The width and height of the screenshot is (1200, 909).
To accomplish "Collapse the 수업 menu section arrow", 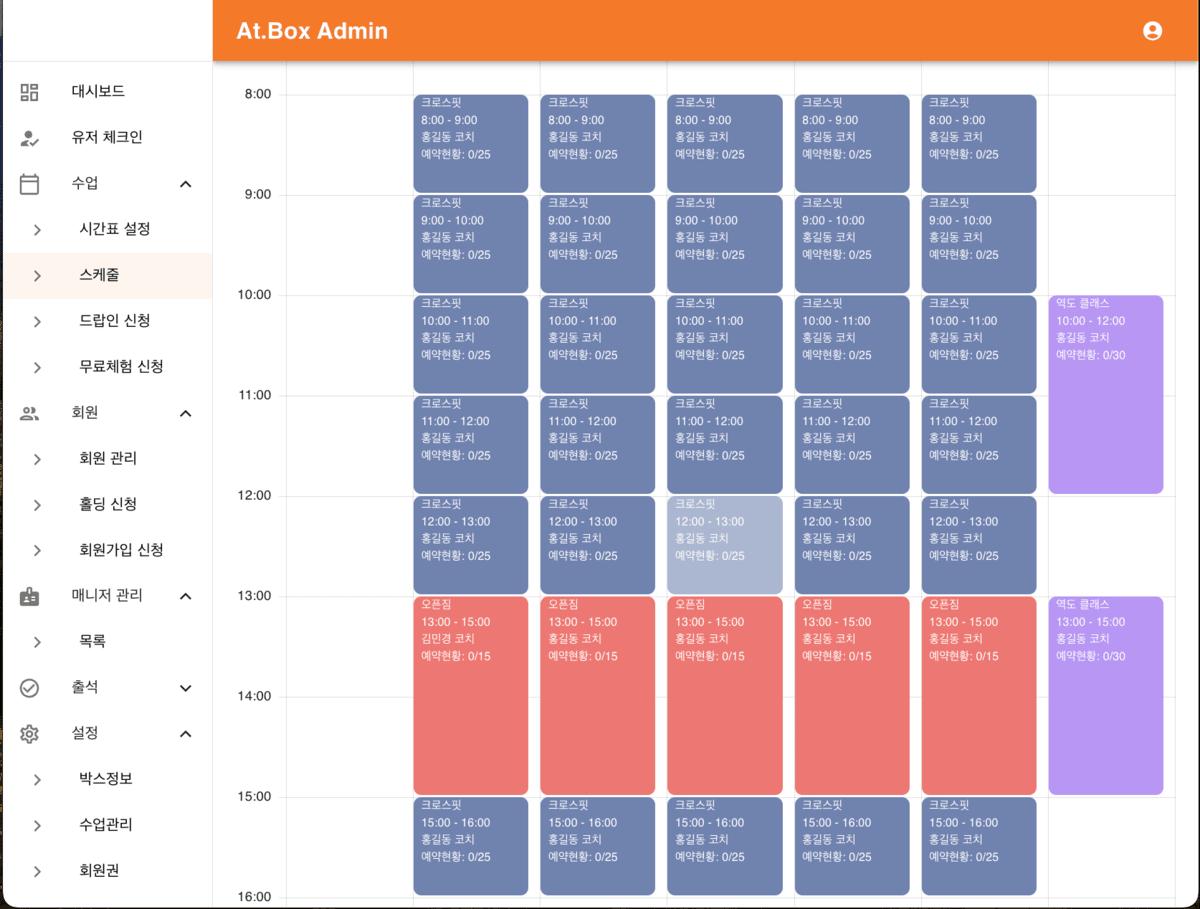I will tap(185, 184).
